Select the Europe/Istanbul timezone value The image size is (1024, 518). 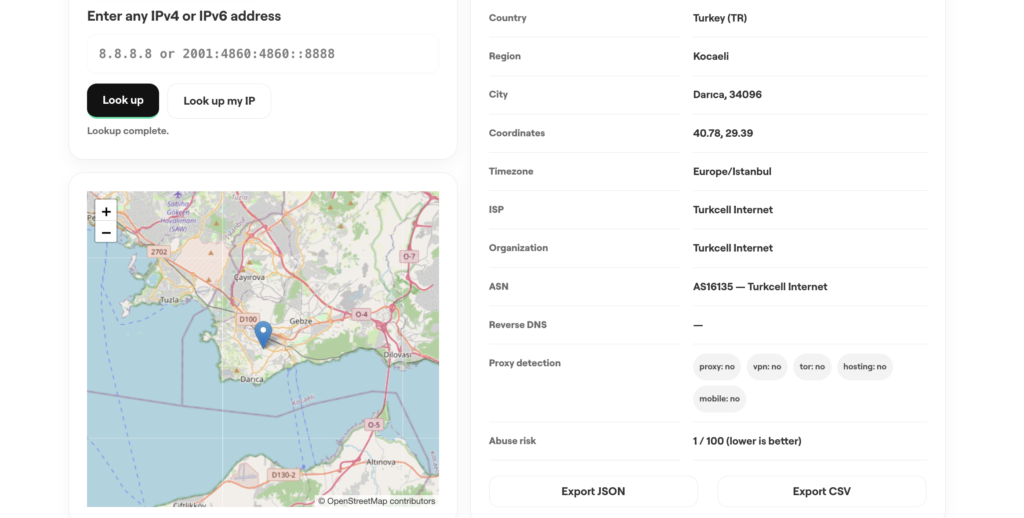[732, 171]
